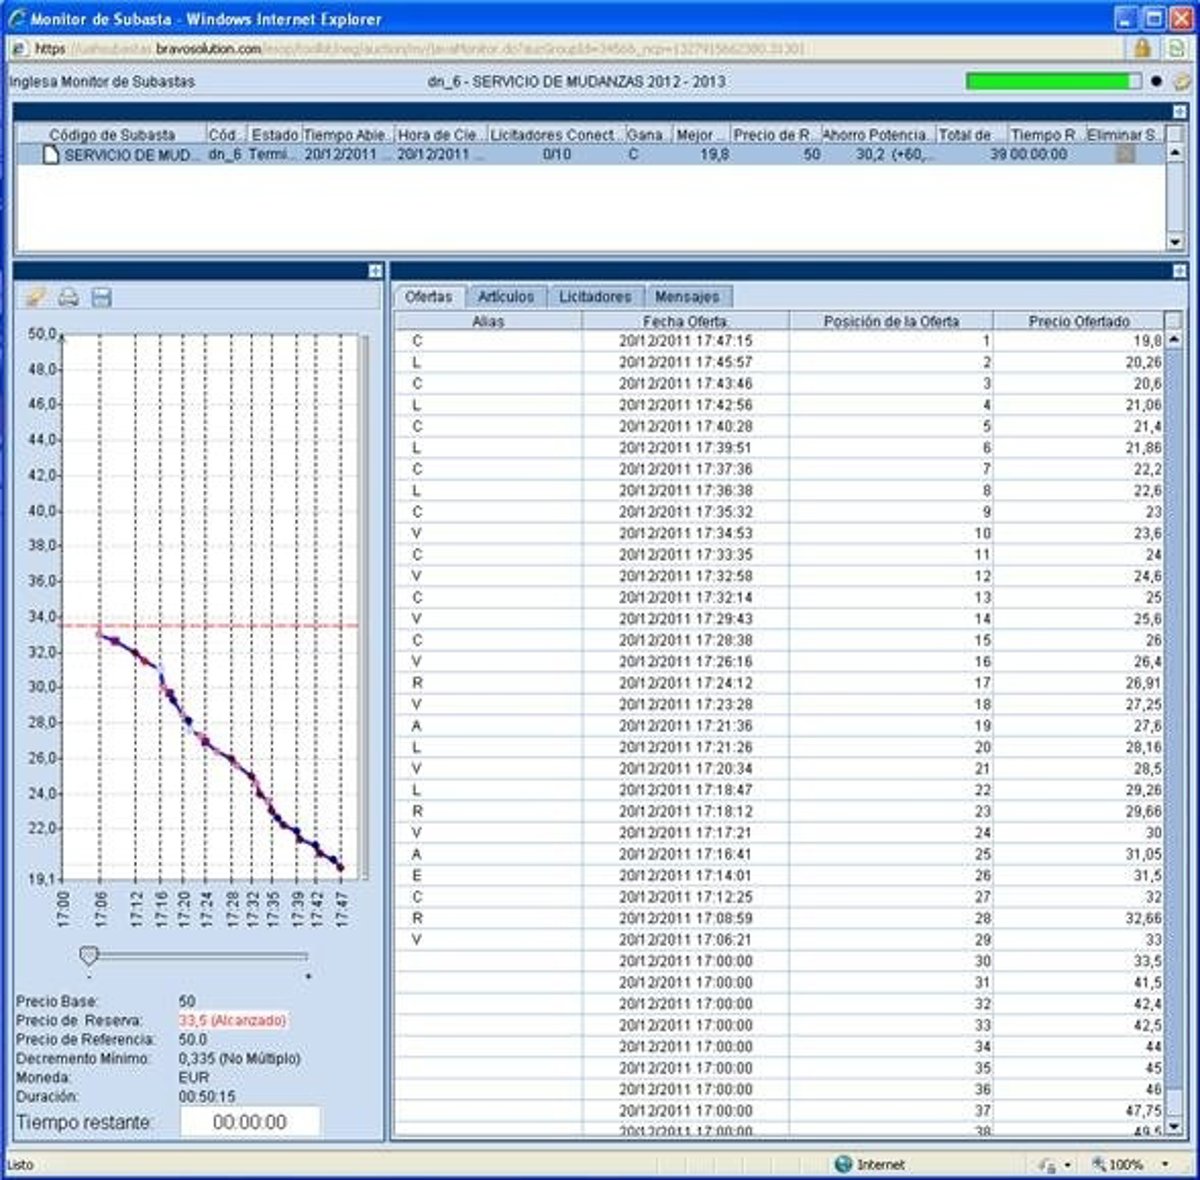Click the offers table scroll-down arrow
1200x1180 pixels.
coord(1173,1129)
